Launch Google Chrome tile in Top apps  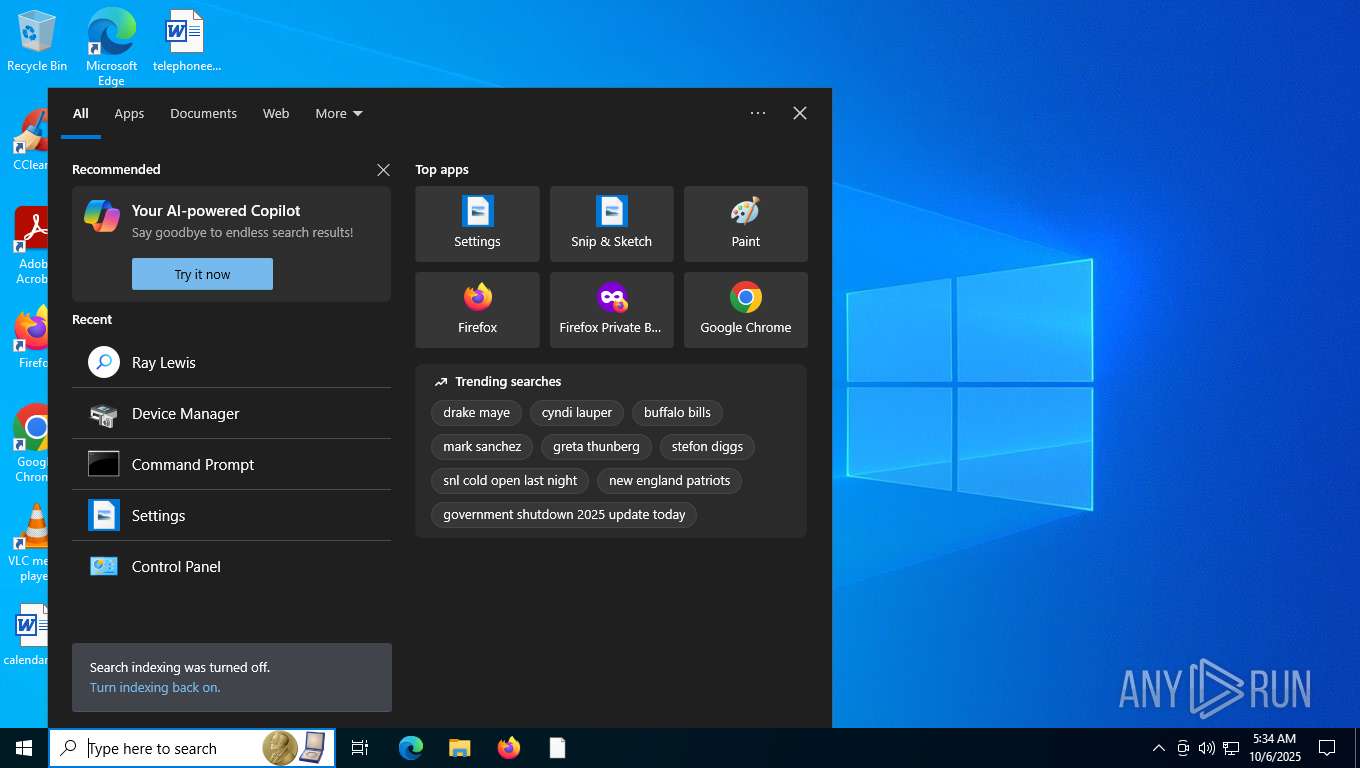click(x=745, y=310)
